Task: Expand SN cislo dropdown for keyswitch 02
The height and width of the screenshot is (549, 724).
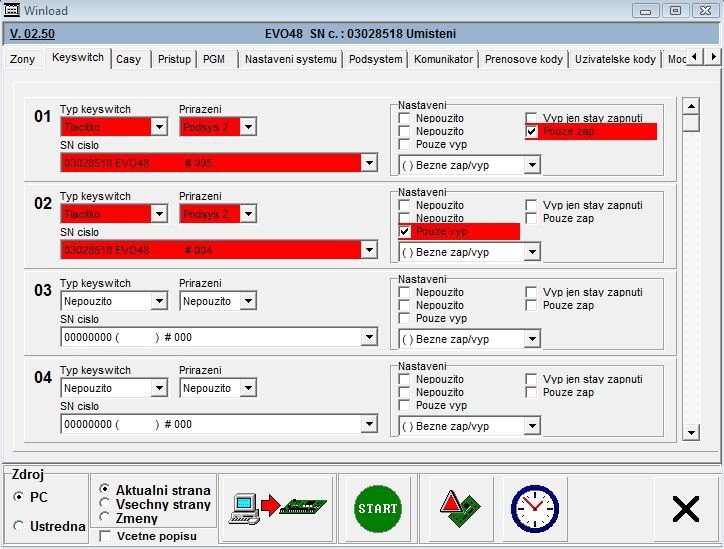Action: click(368, 250)
